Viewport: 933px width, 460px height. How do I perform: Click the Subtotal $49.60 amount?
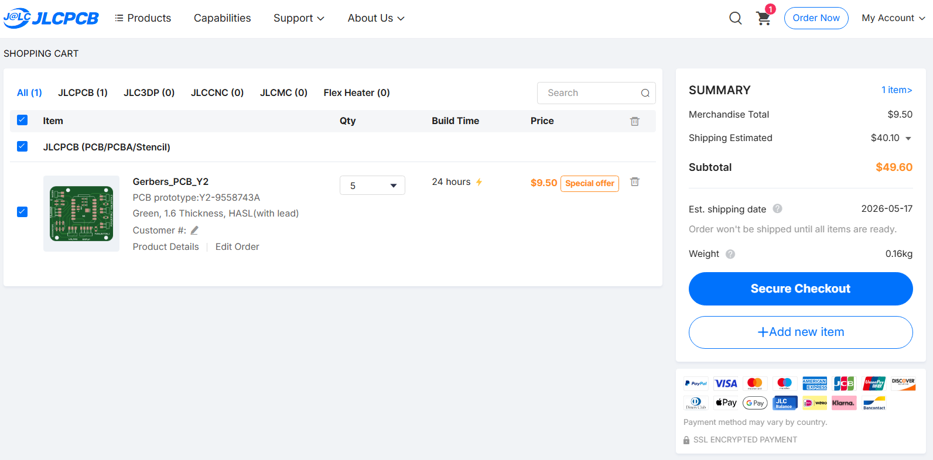[894, 167]
